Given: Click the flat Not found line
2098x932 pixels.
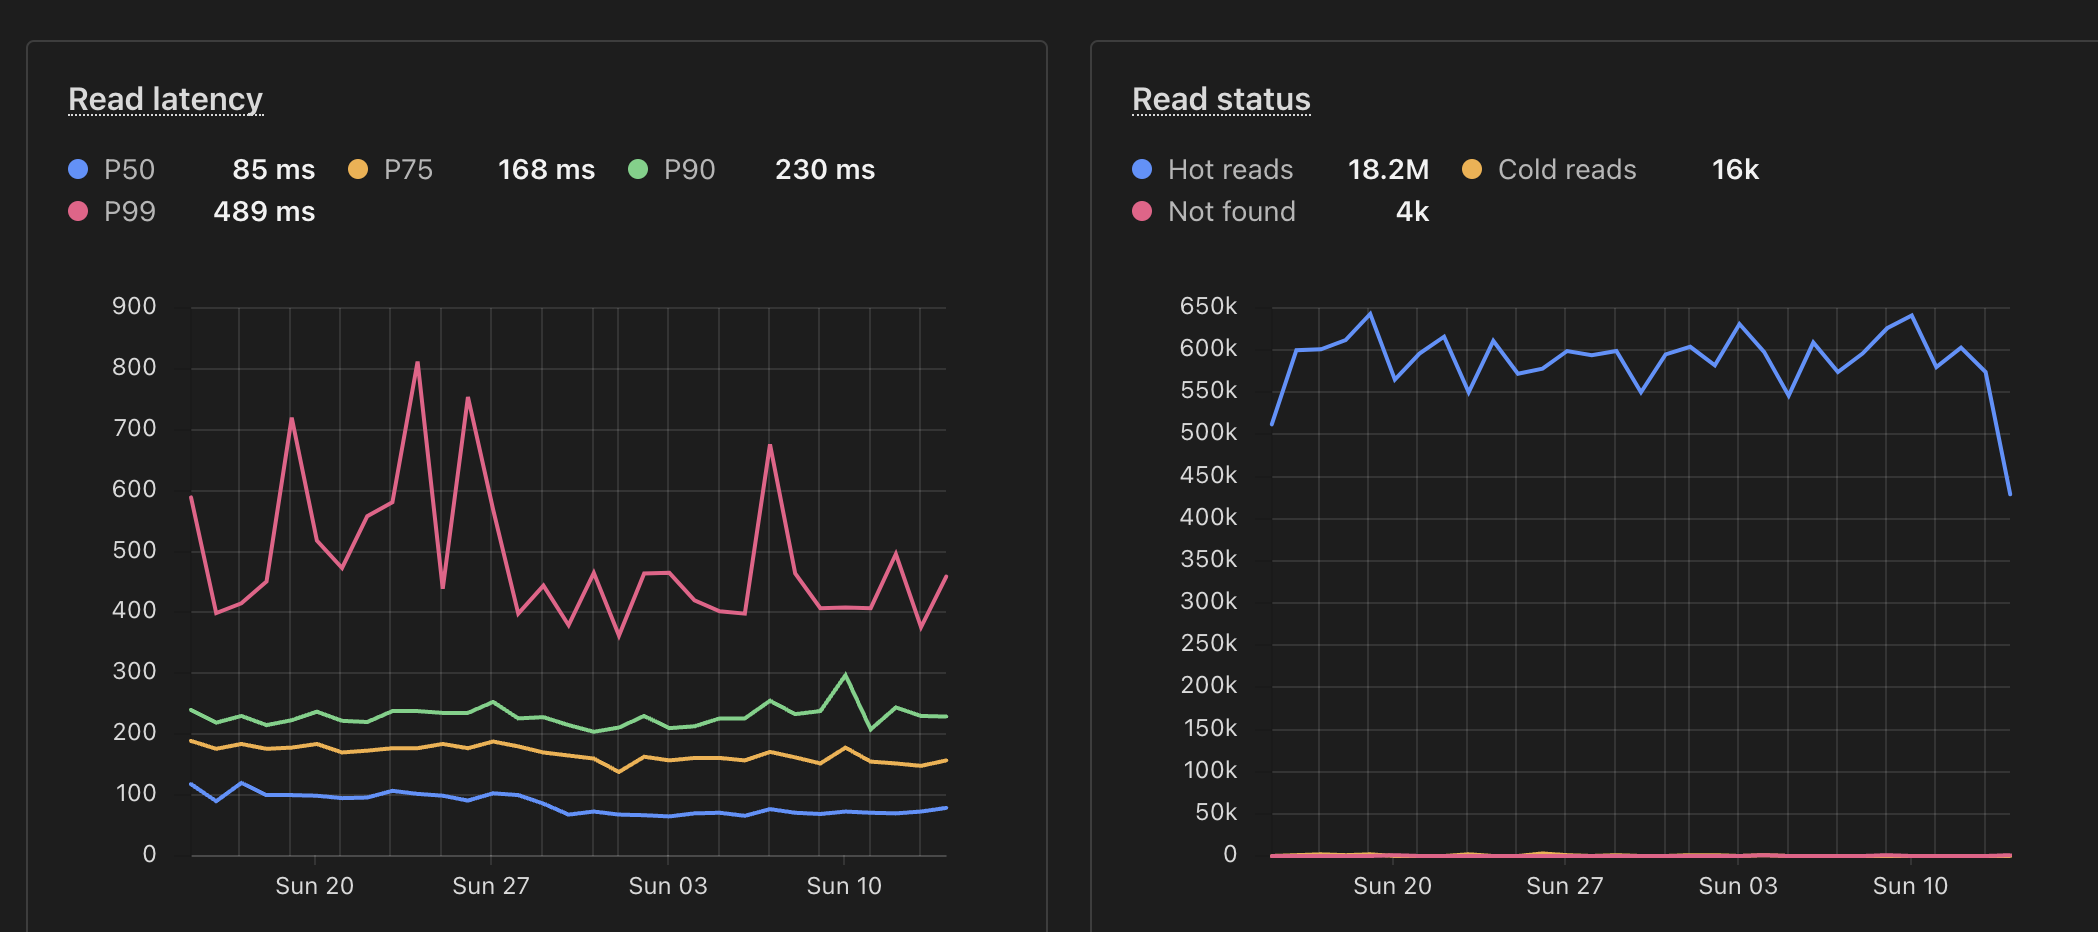Looking at the screenshot, I should coord(1650,855).
